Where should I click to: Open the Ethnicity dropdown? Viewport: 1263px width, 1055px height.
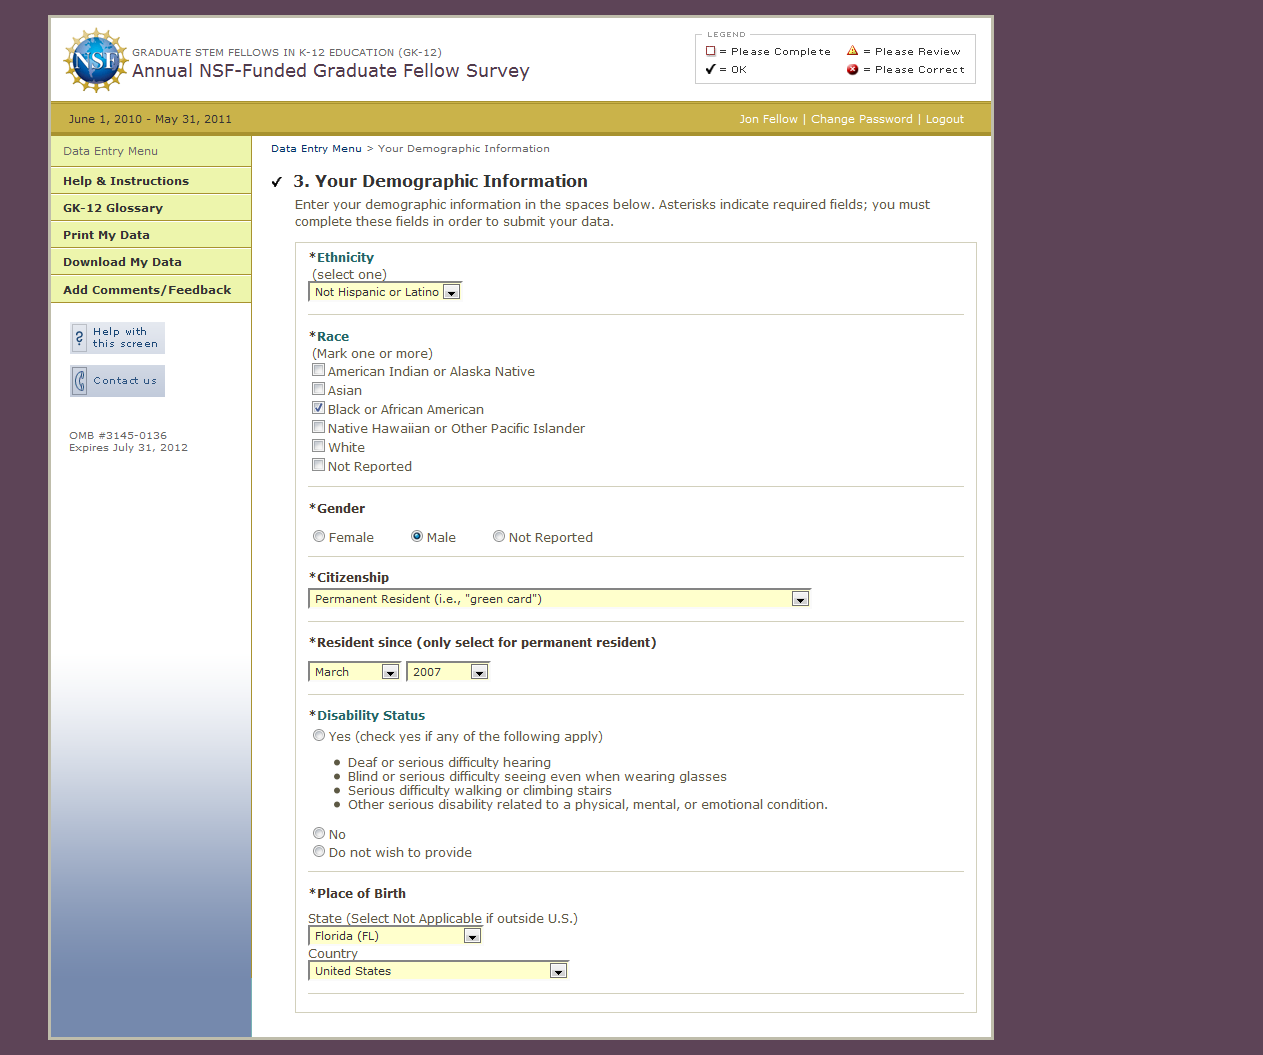(451, 293)
